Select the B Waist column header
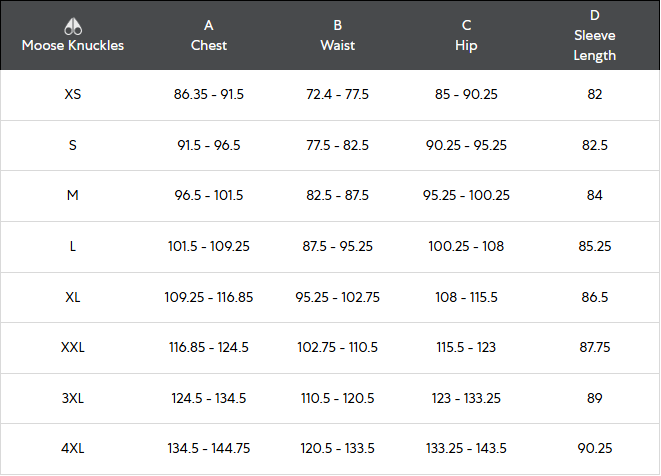This screenshot has height=476, width=661. click(338, 36)
